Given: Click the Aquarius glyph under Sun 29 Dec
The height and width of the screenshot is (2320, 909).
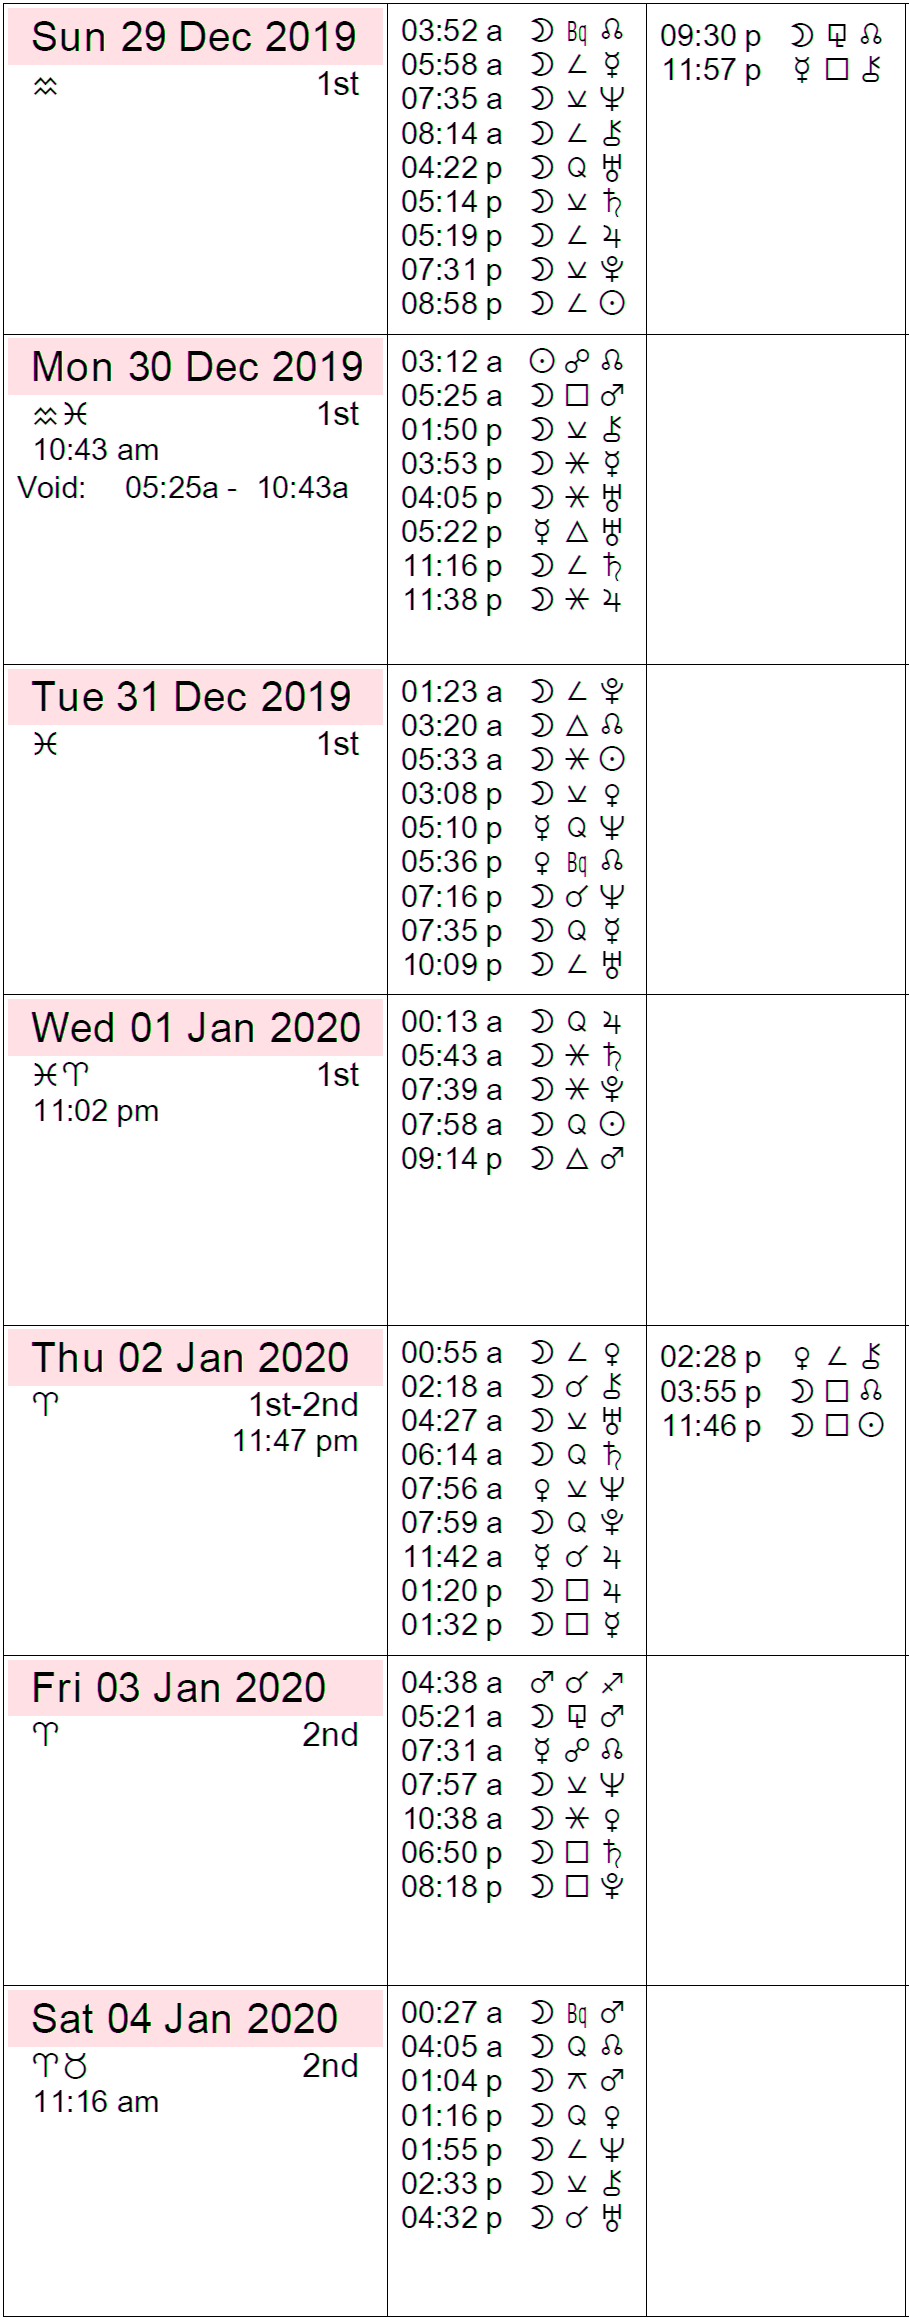Looking at the screenshot, I should [45, 87].
